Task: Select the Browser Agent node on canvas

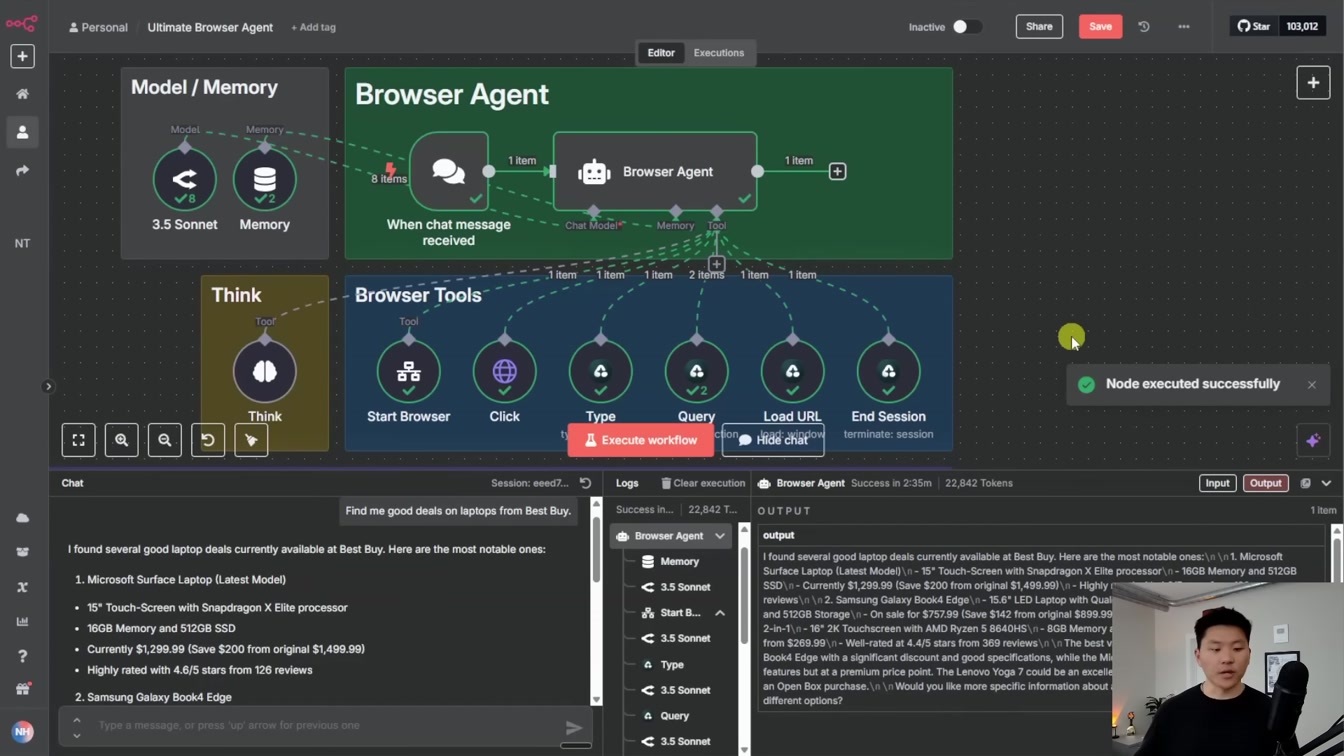Action: point(655,171)
